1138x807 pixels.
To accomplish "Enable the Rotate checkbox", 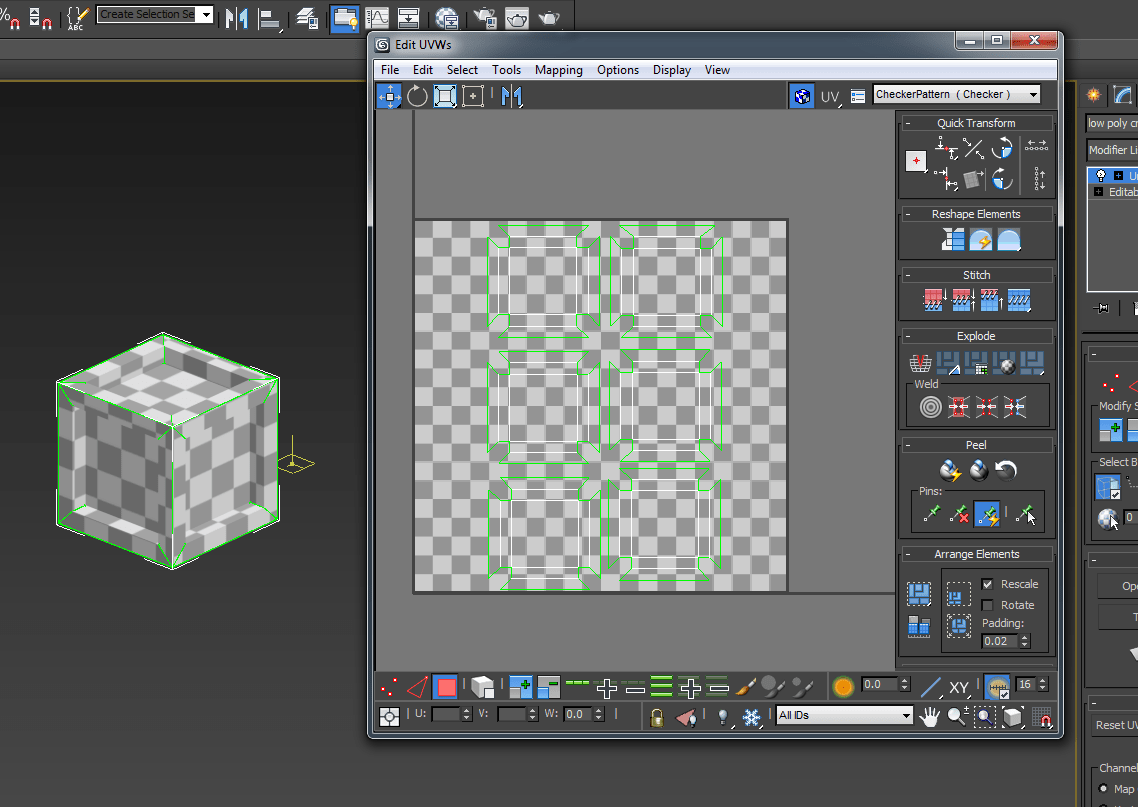I will [x=987, y=605].
